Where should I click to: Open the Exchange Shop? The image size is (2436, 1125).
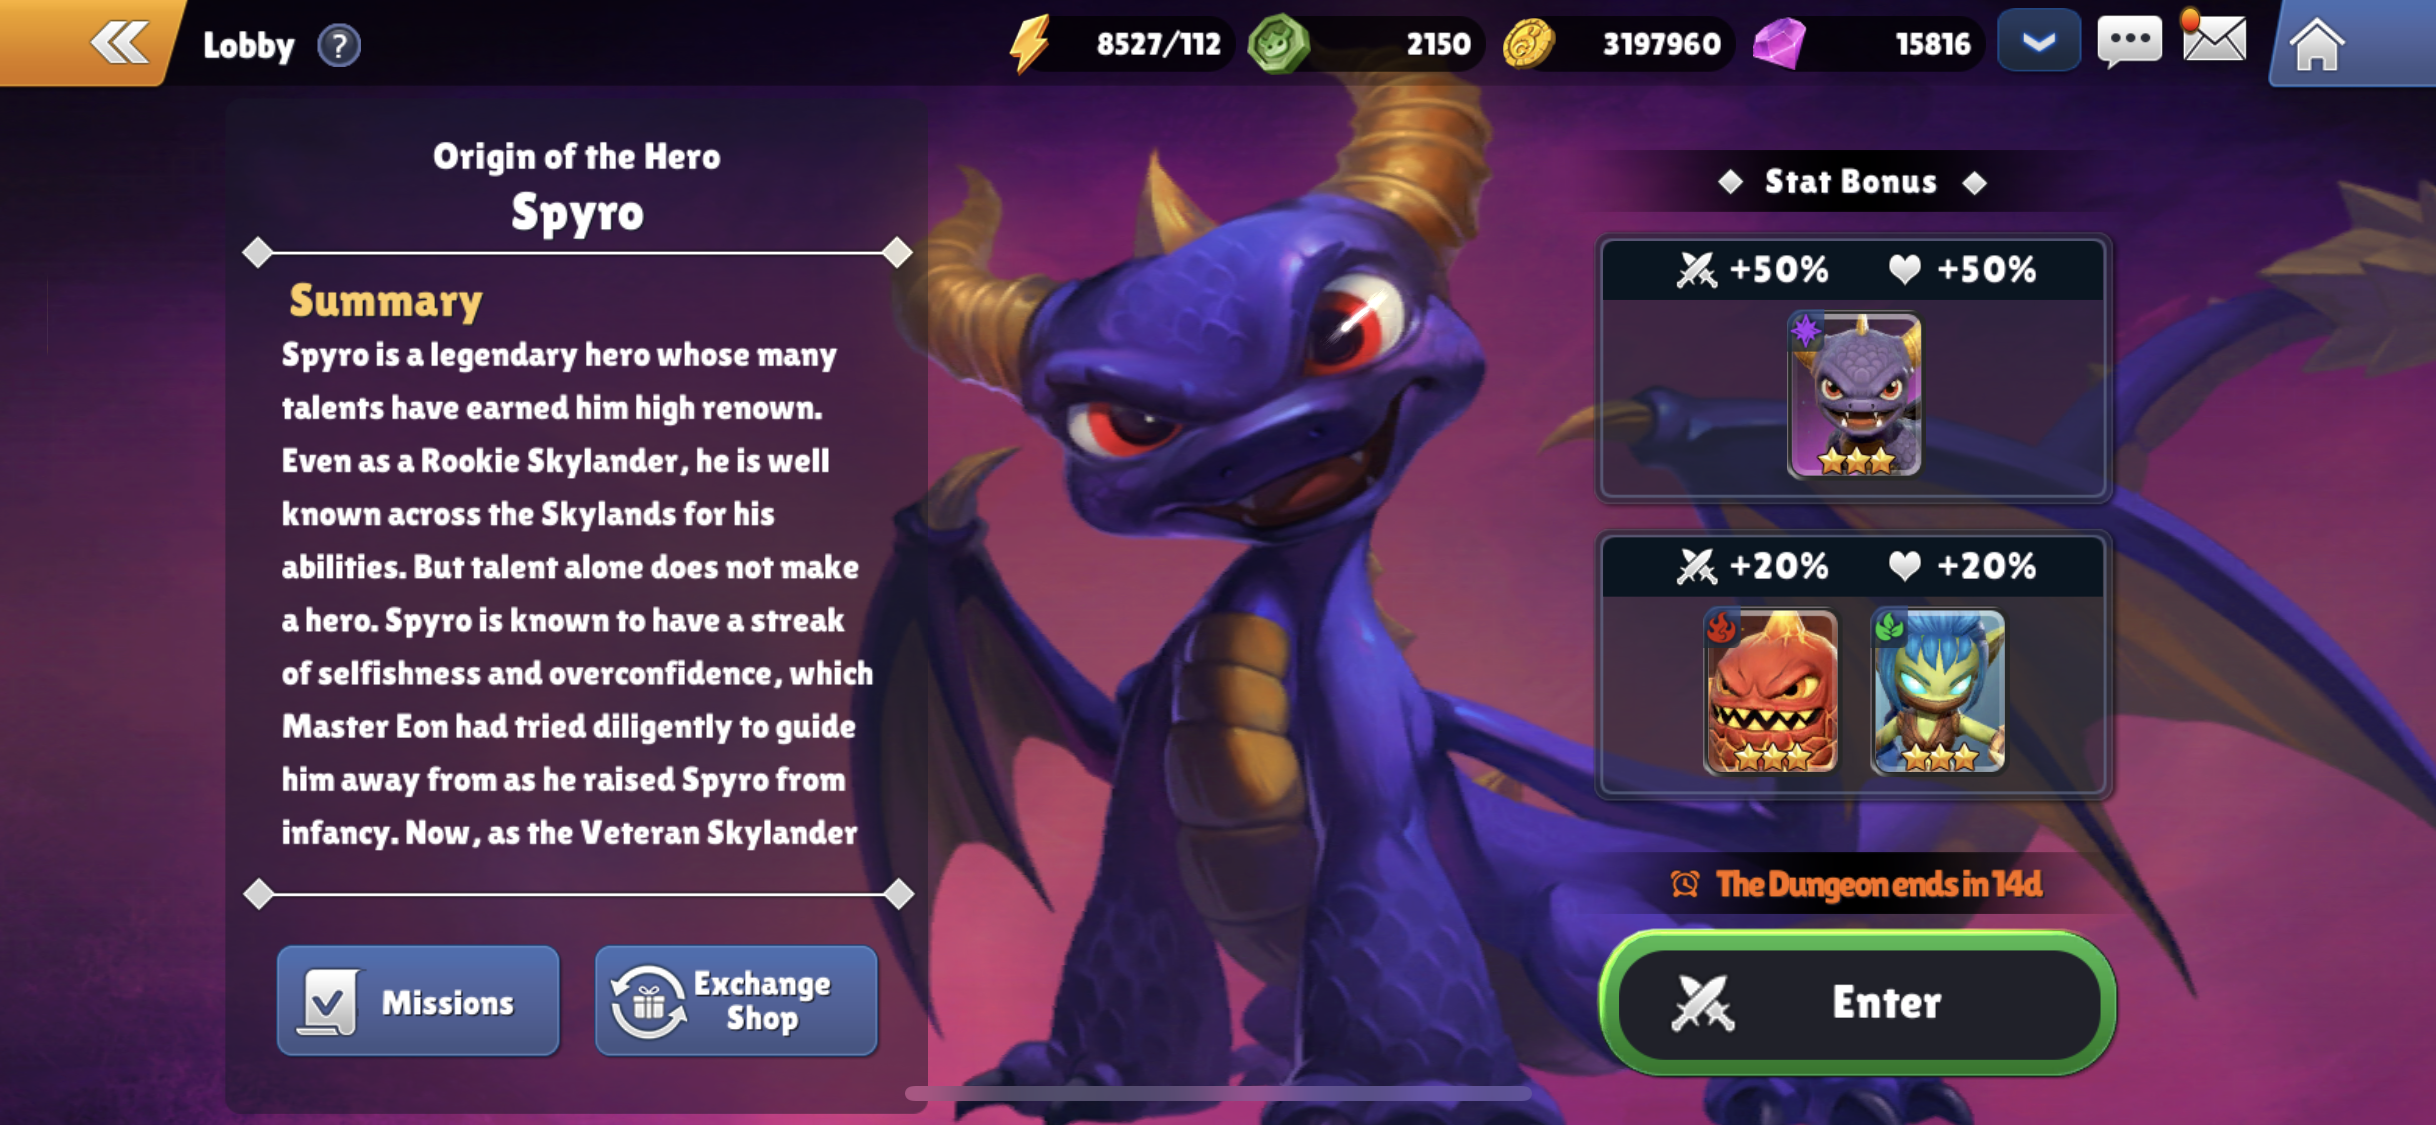point(736,1001)
